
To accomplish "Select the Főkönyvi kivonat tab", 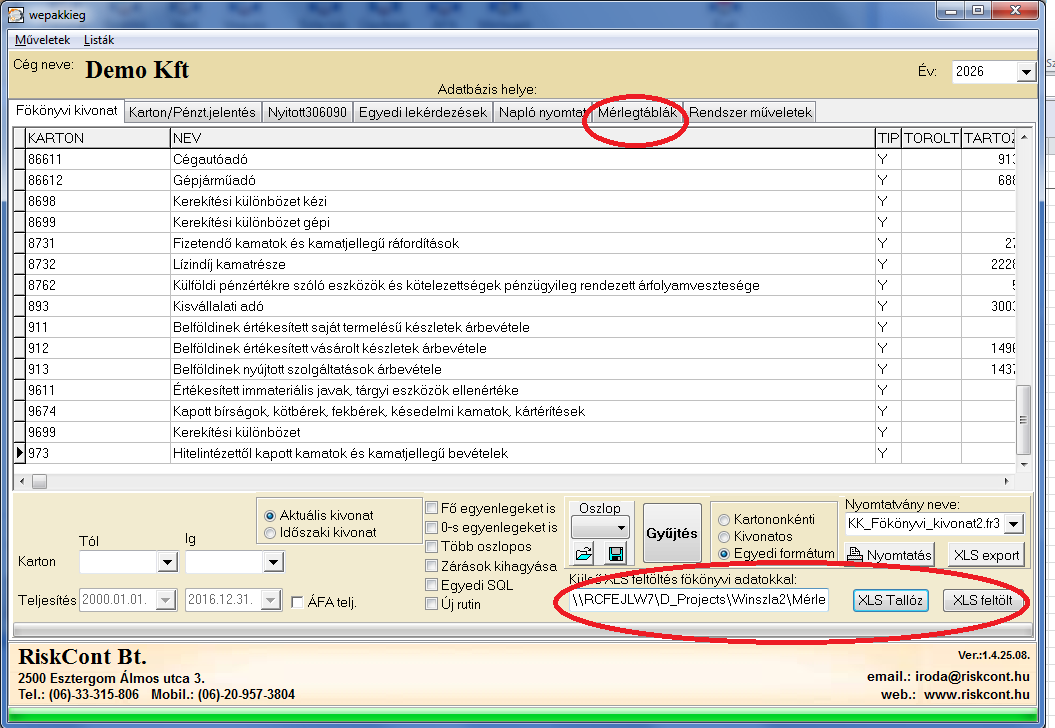I will [x=67, y=111].
